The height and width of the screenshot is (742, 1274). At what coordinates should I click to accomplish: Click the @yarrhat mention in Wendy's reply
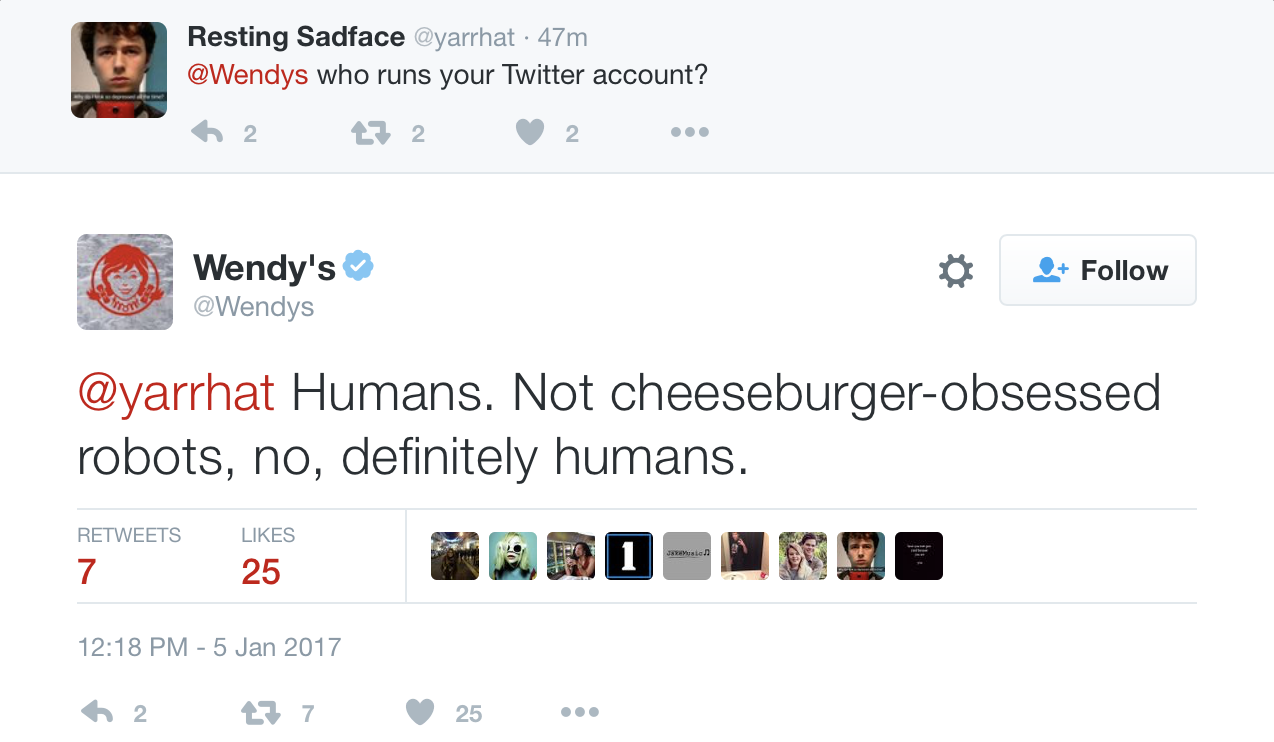click(x=176, y=394)
